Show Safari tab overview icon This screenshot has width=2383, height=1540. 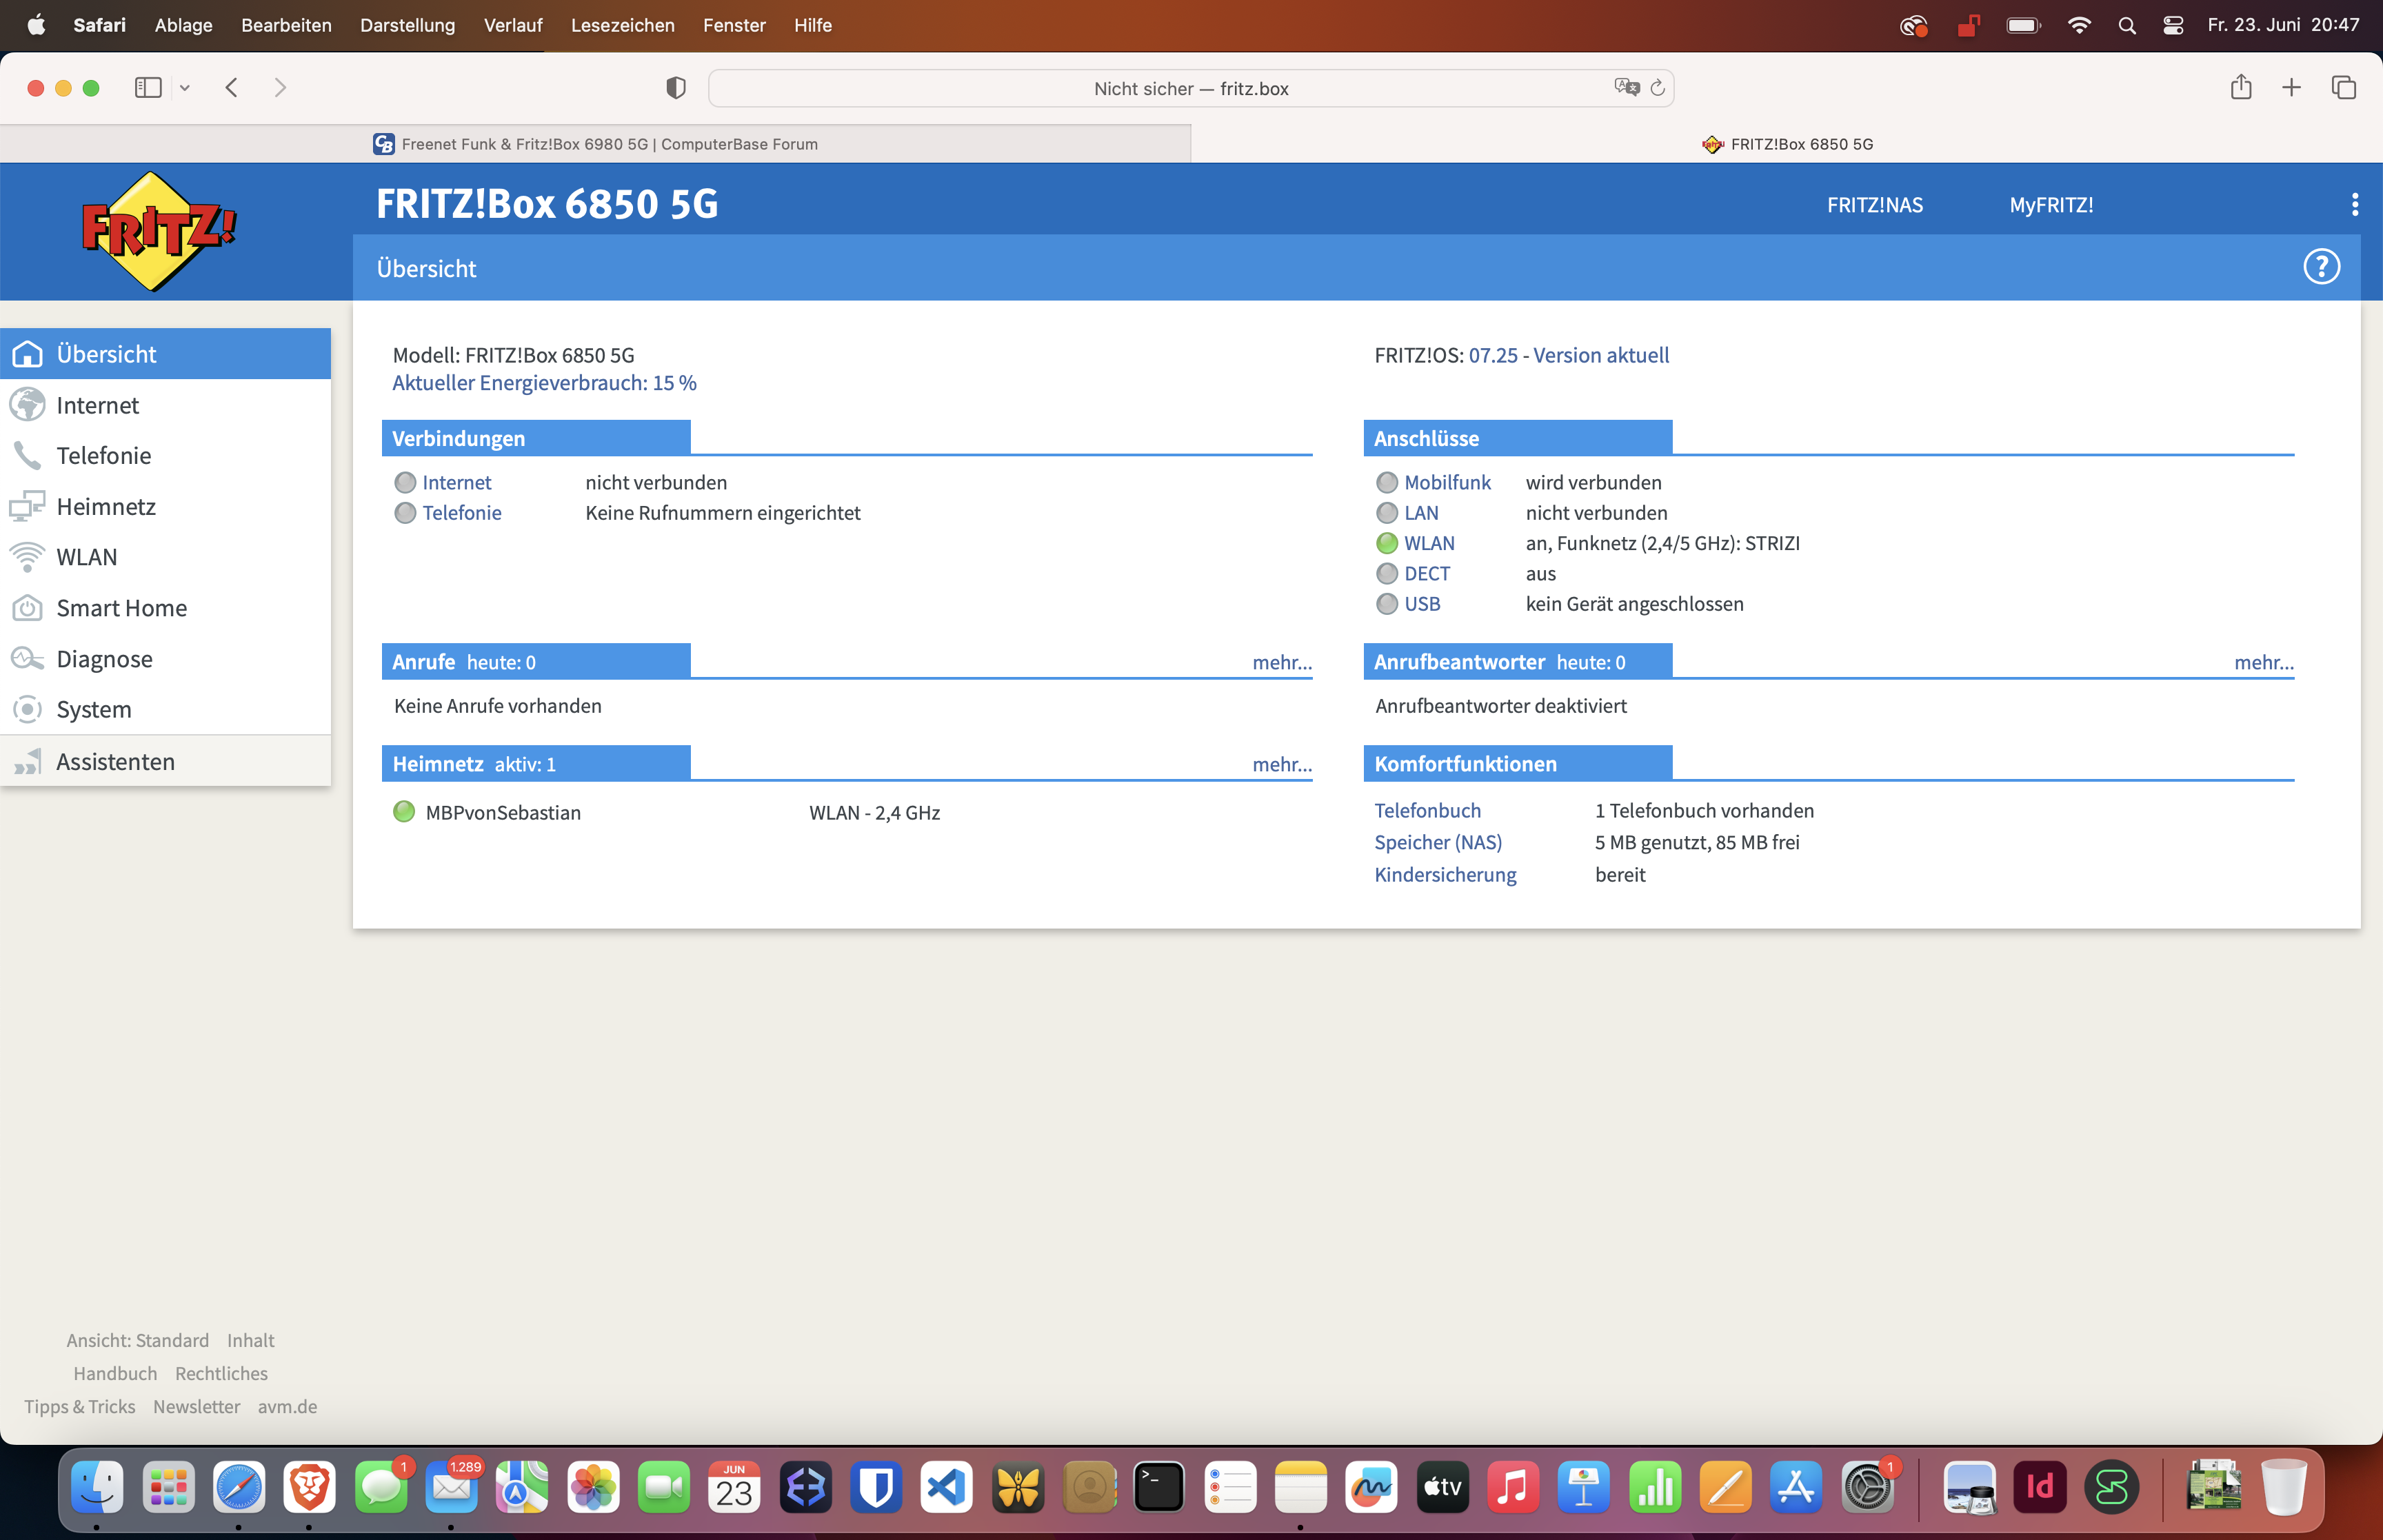pos(2343,88)
